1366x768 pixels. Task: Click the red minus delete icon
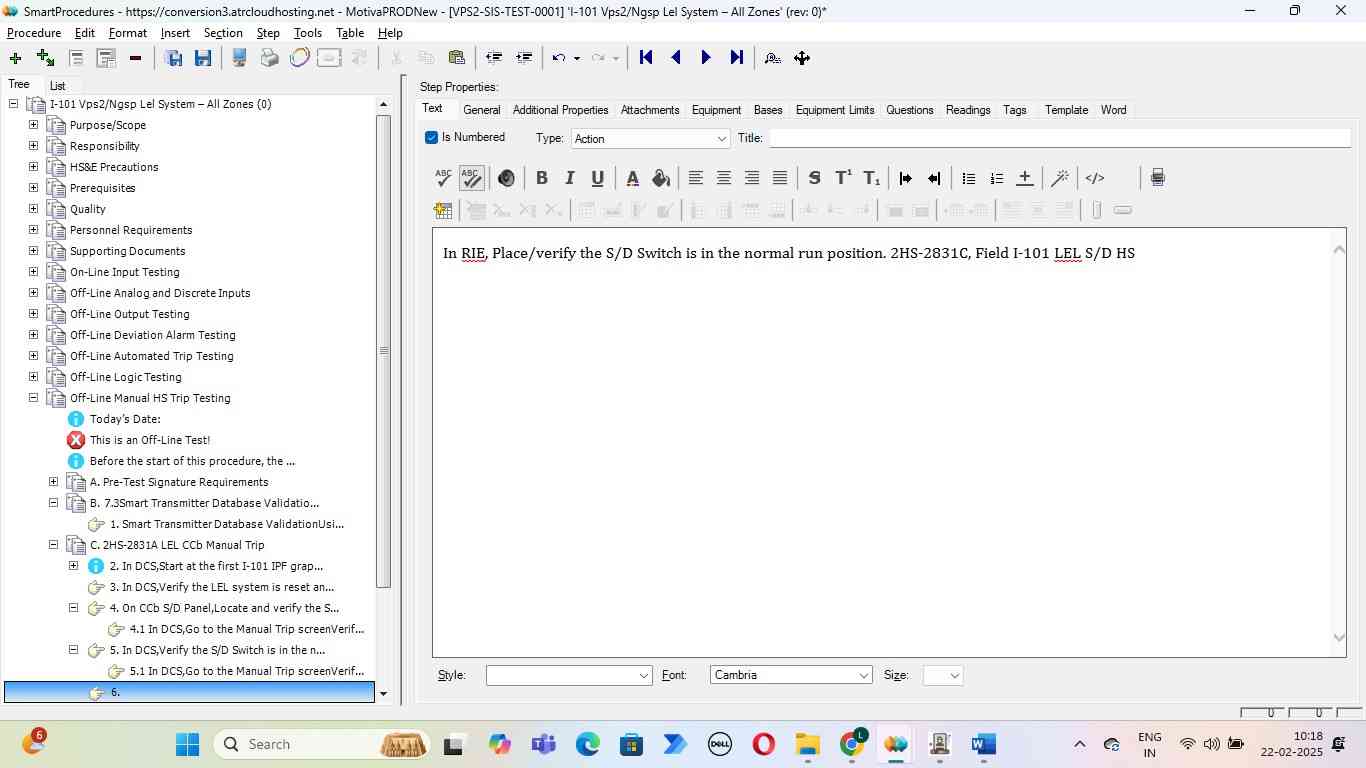tap(135, 58)
